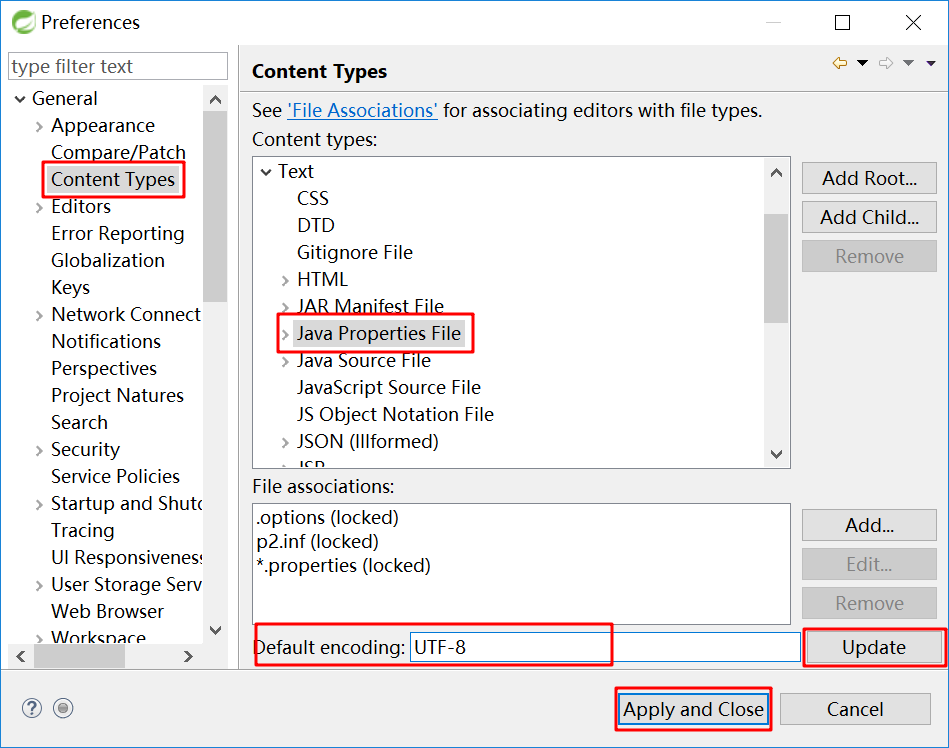Click Apply and Close button
949x748 pixels.
coord(694,709)
